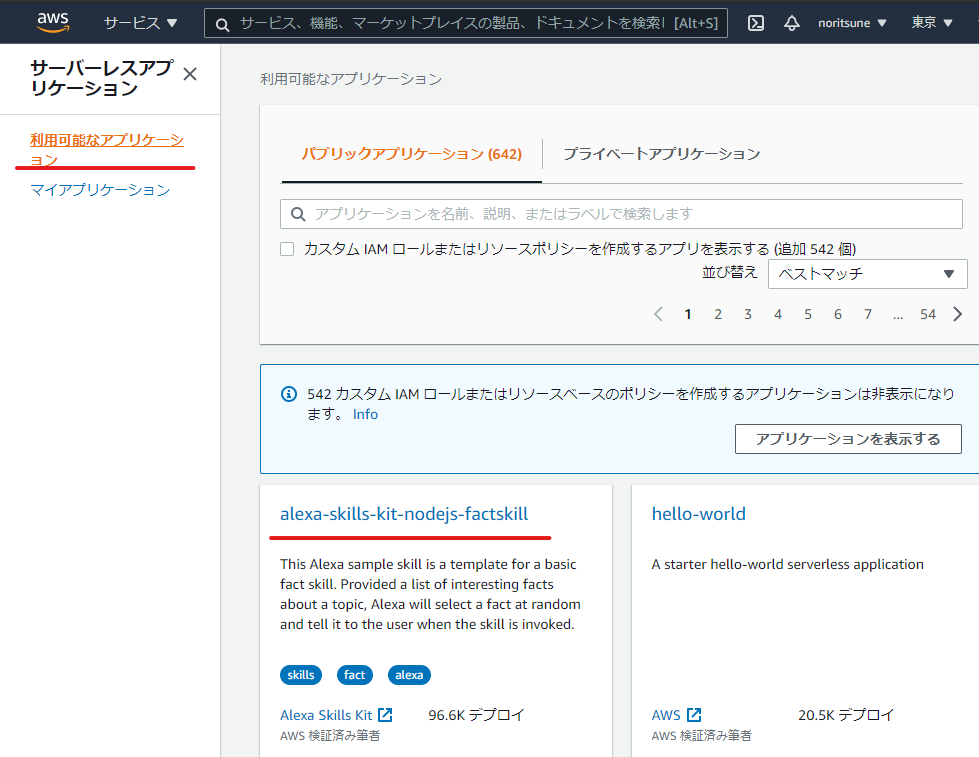
Task: Open the ベストマッチ sort dropdown
Action: pyautogui.click(x=867, y=274)
